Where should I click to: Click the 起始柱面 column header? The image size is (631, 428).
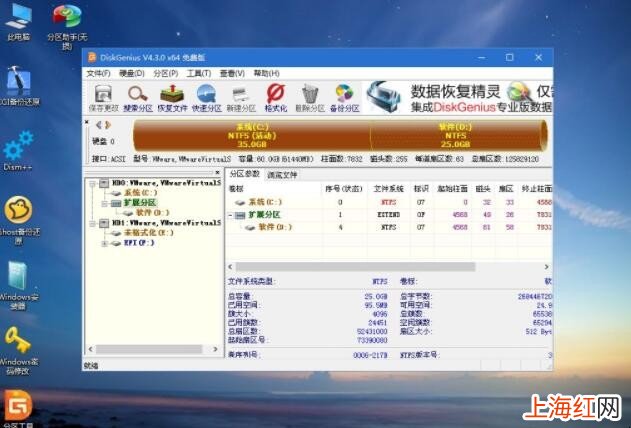[452, 189]
